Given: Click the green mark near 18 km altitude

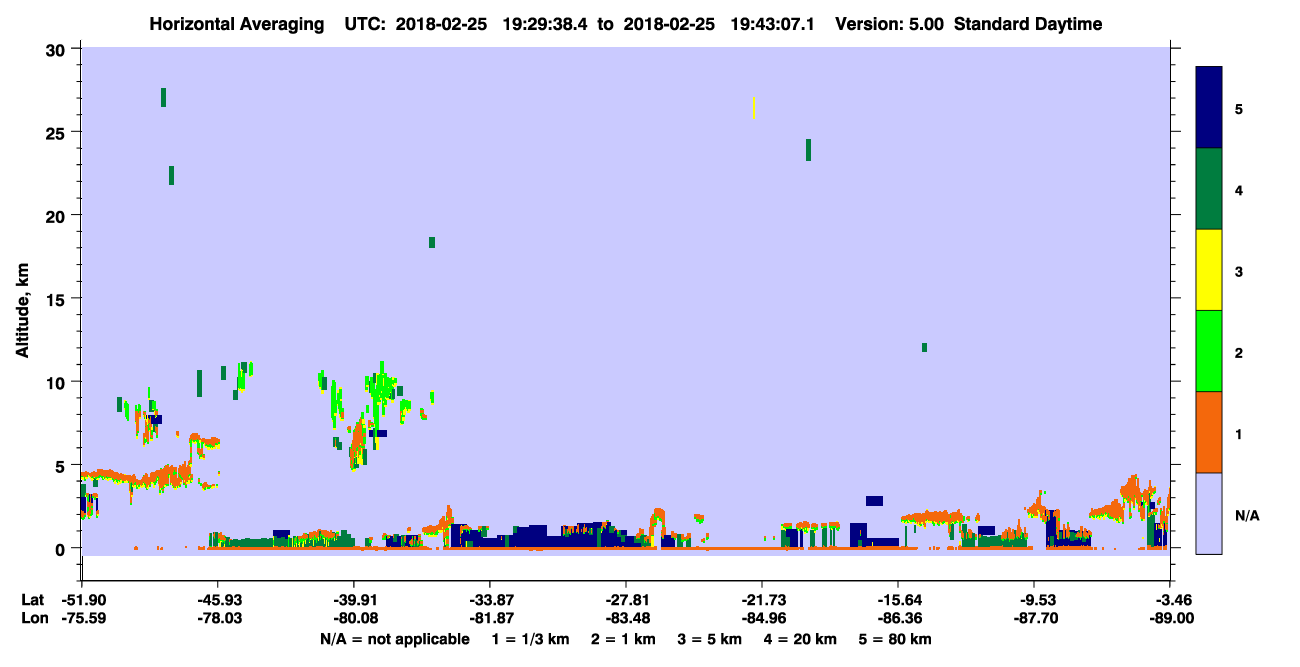Looking at the screenshot, I should pyautogui.click(x=432, y=242).
